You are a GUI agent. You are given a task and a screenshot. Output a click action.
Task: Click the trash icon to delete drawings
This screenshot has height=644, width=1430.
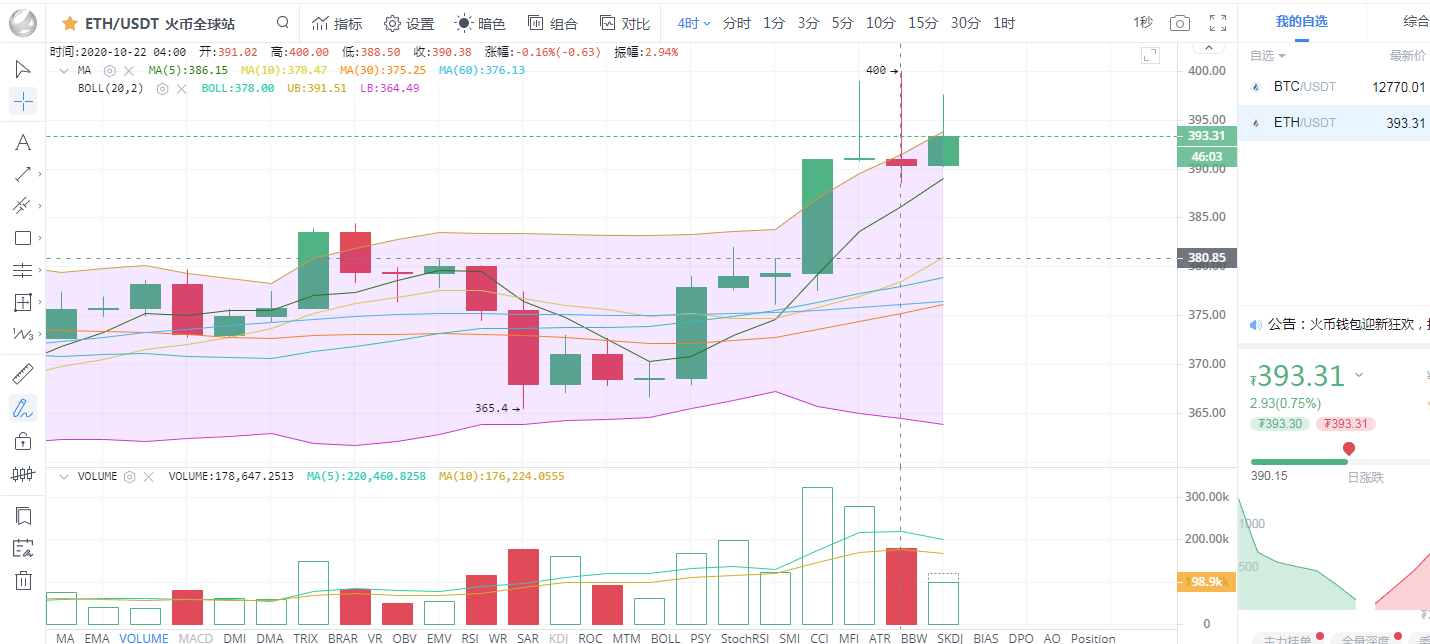22,580
